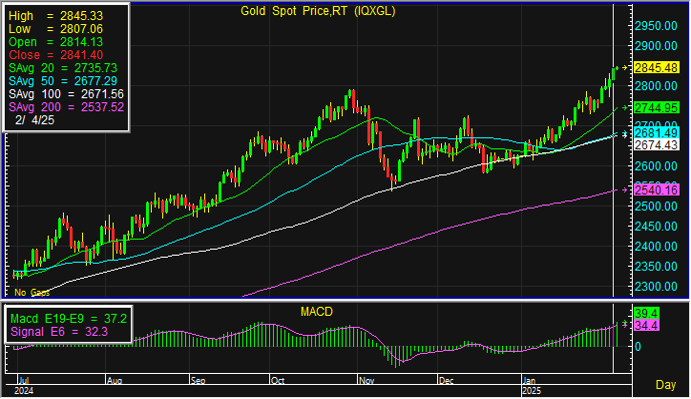
Task: Click the 2950.00 price axis label
Action: click(x=656, y=26)
